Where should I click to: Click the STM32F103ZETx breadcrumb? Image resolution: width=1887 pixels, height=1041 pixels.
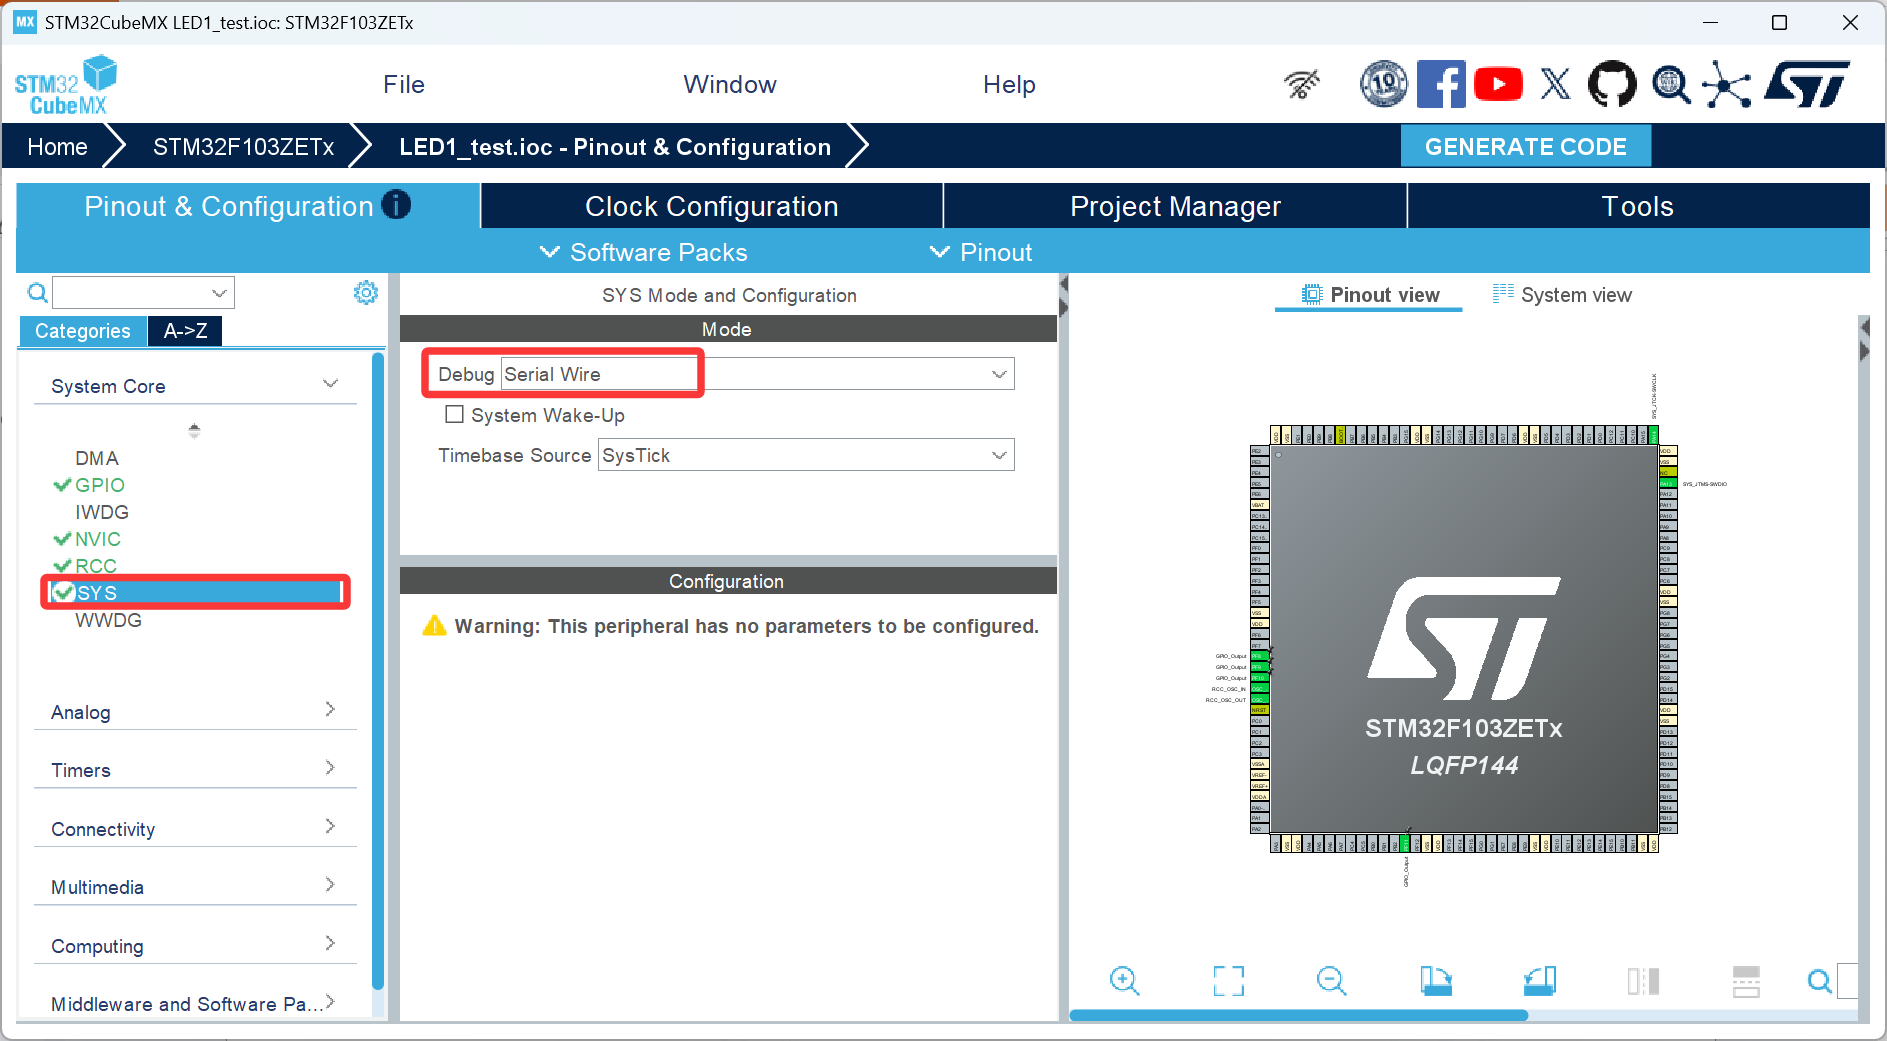(x=244, y=147)
